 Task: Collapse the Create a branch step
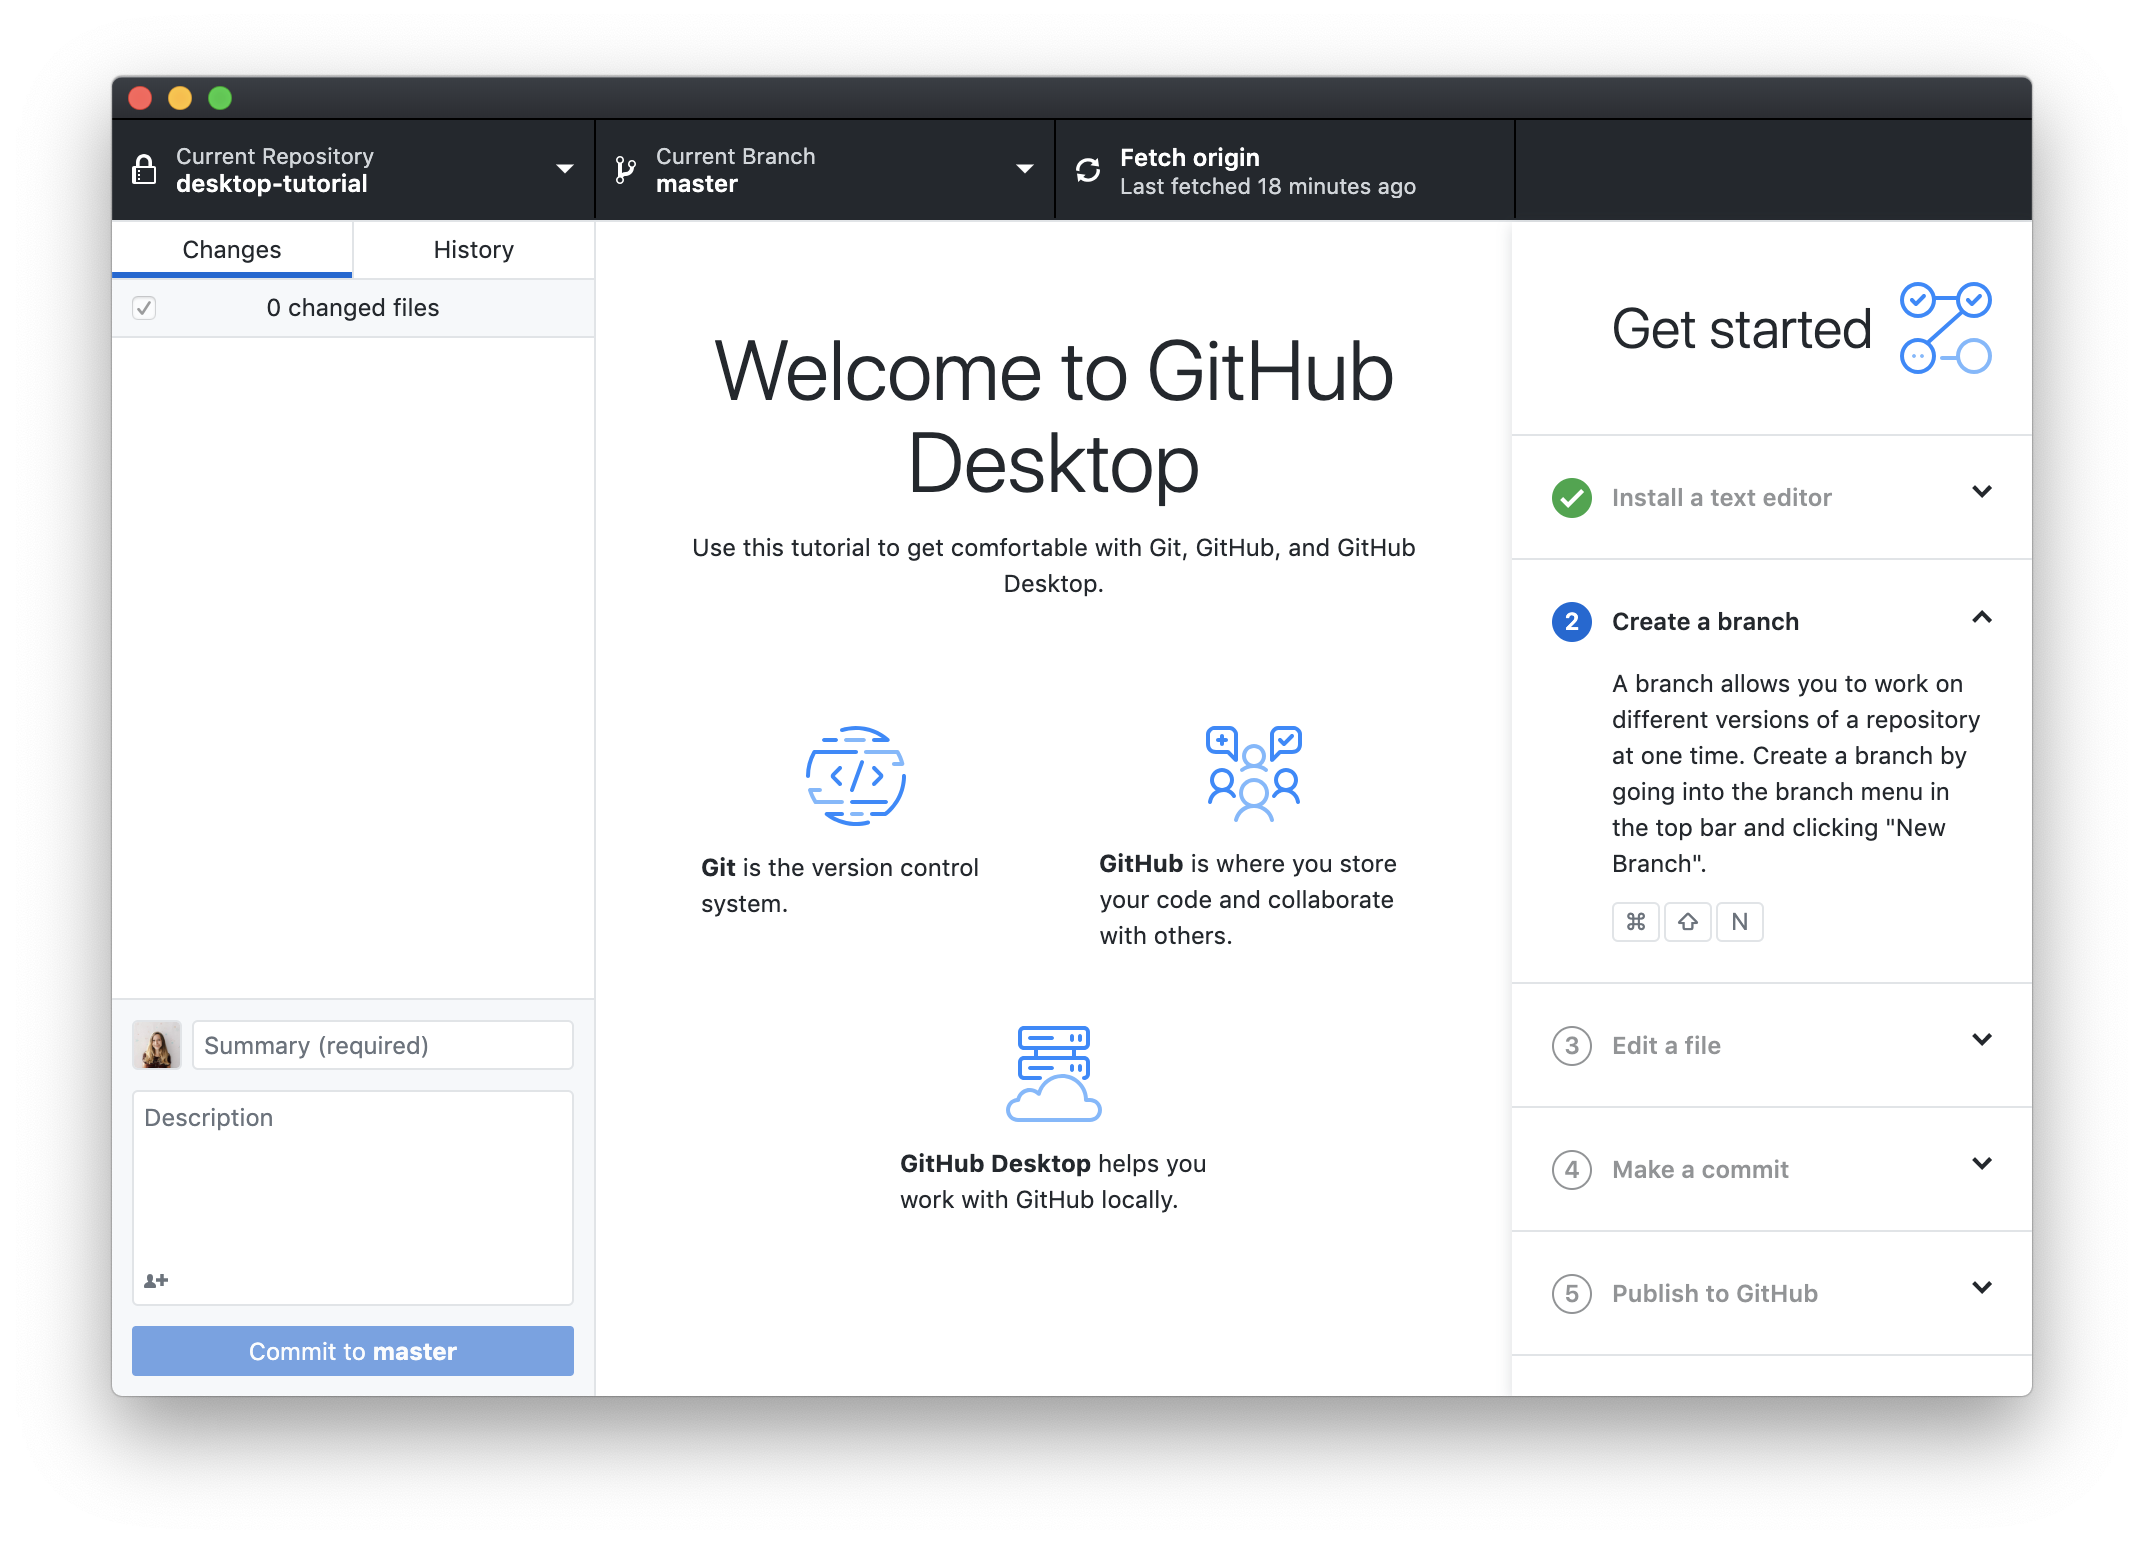(x=1982, y=617)
